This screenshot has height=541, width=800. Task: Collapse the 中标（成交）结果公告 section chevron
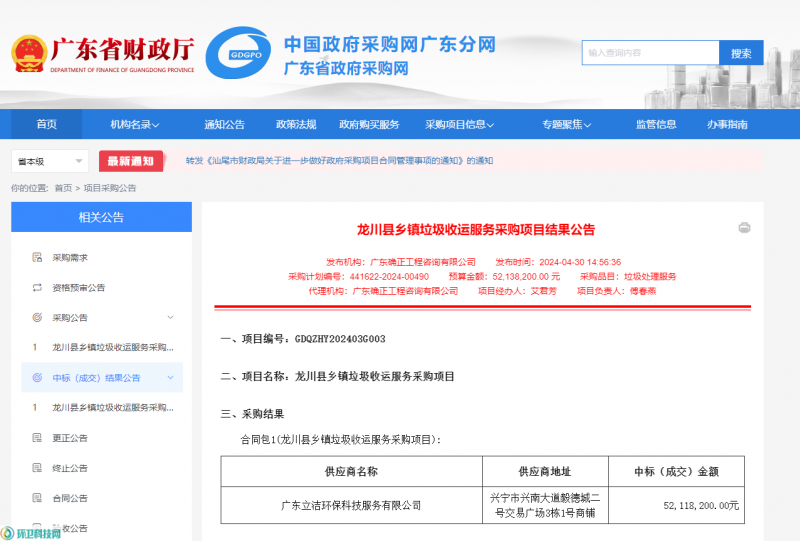pos(170,378)
